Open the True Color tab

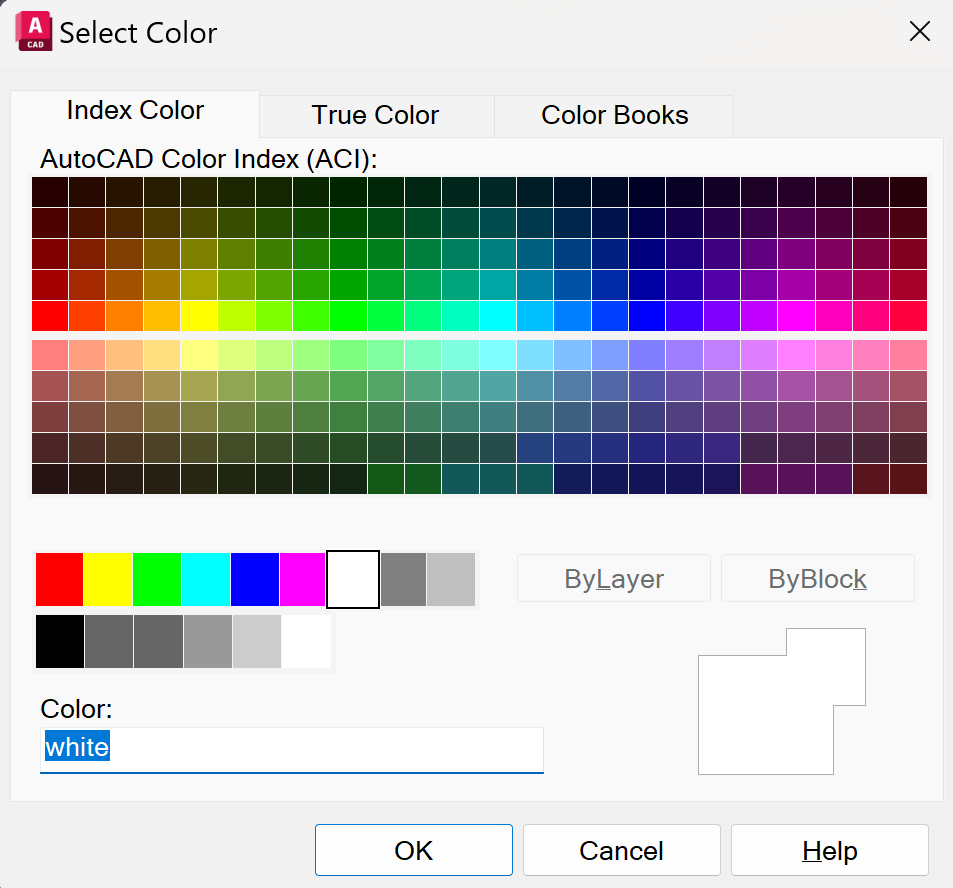click(376, 115)
